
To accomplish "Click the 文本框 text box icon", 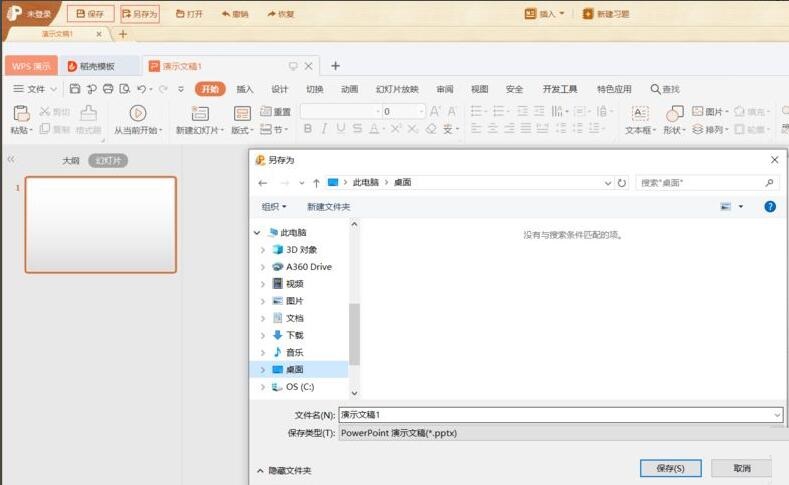I will (x=640, y=113).
